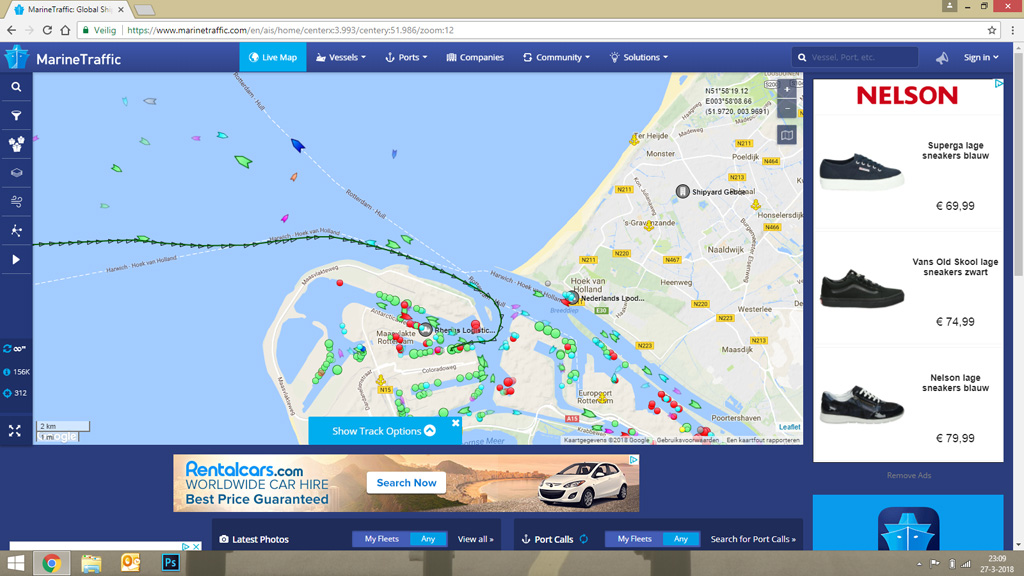Click Search for Port Calls link
Viewport: 1024px width, 576px height.
coord(753,539)
